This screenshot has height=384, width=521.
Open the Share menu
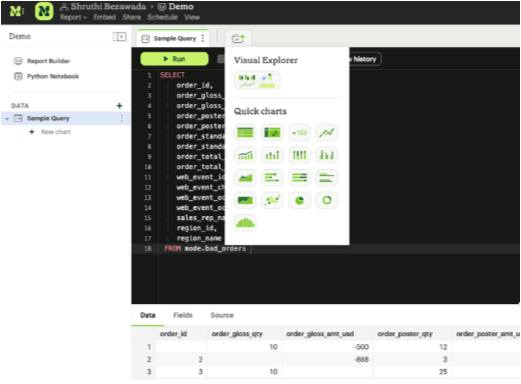[131, 17]
